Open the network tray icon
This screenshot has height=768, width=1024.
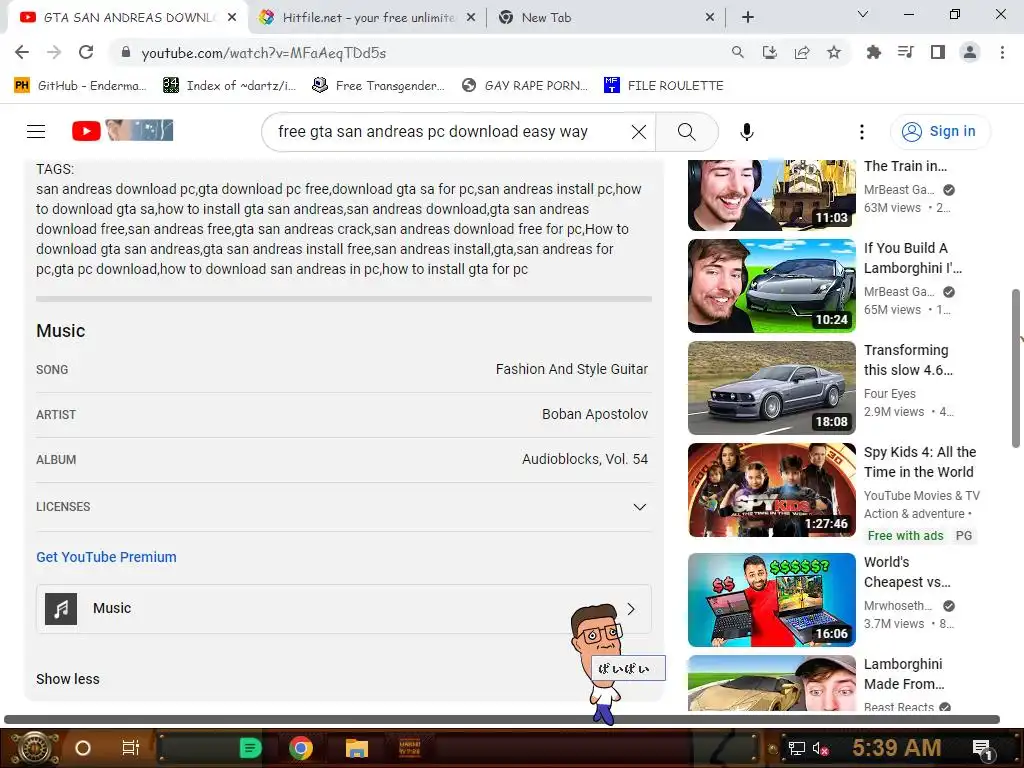796,748
